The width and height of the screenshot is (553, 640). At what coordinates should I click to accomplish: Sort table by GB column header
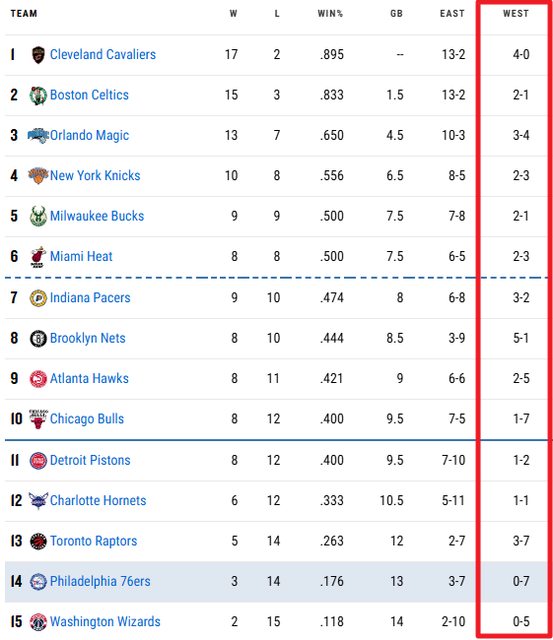tap(396, 13)
